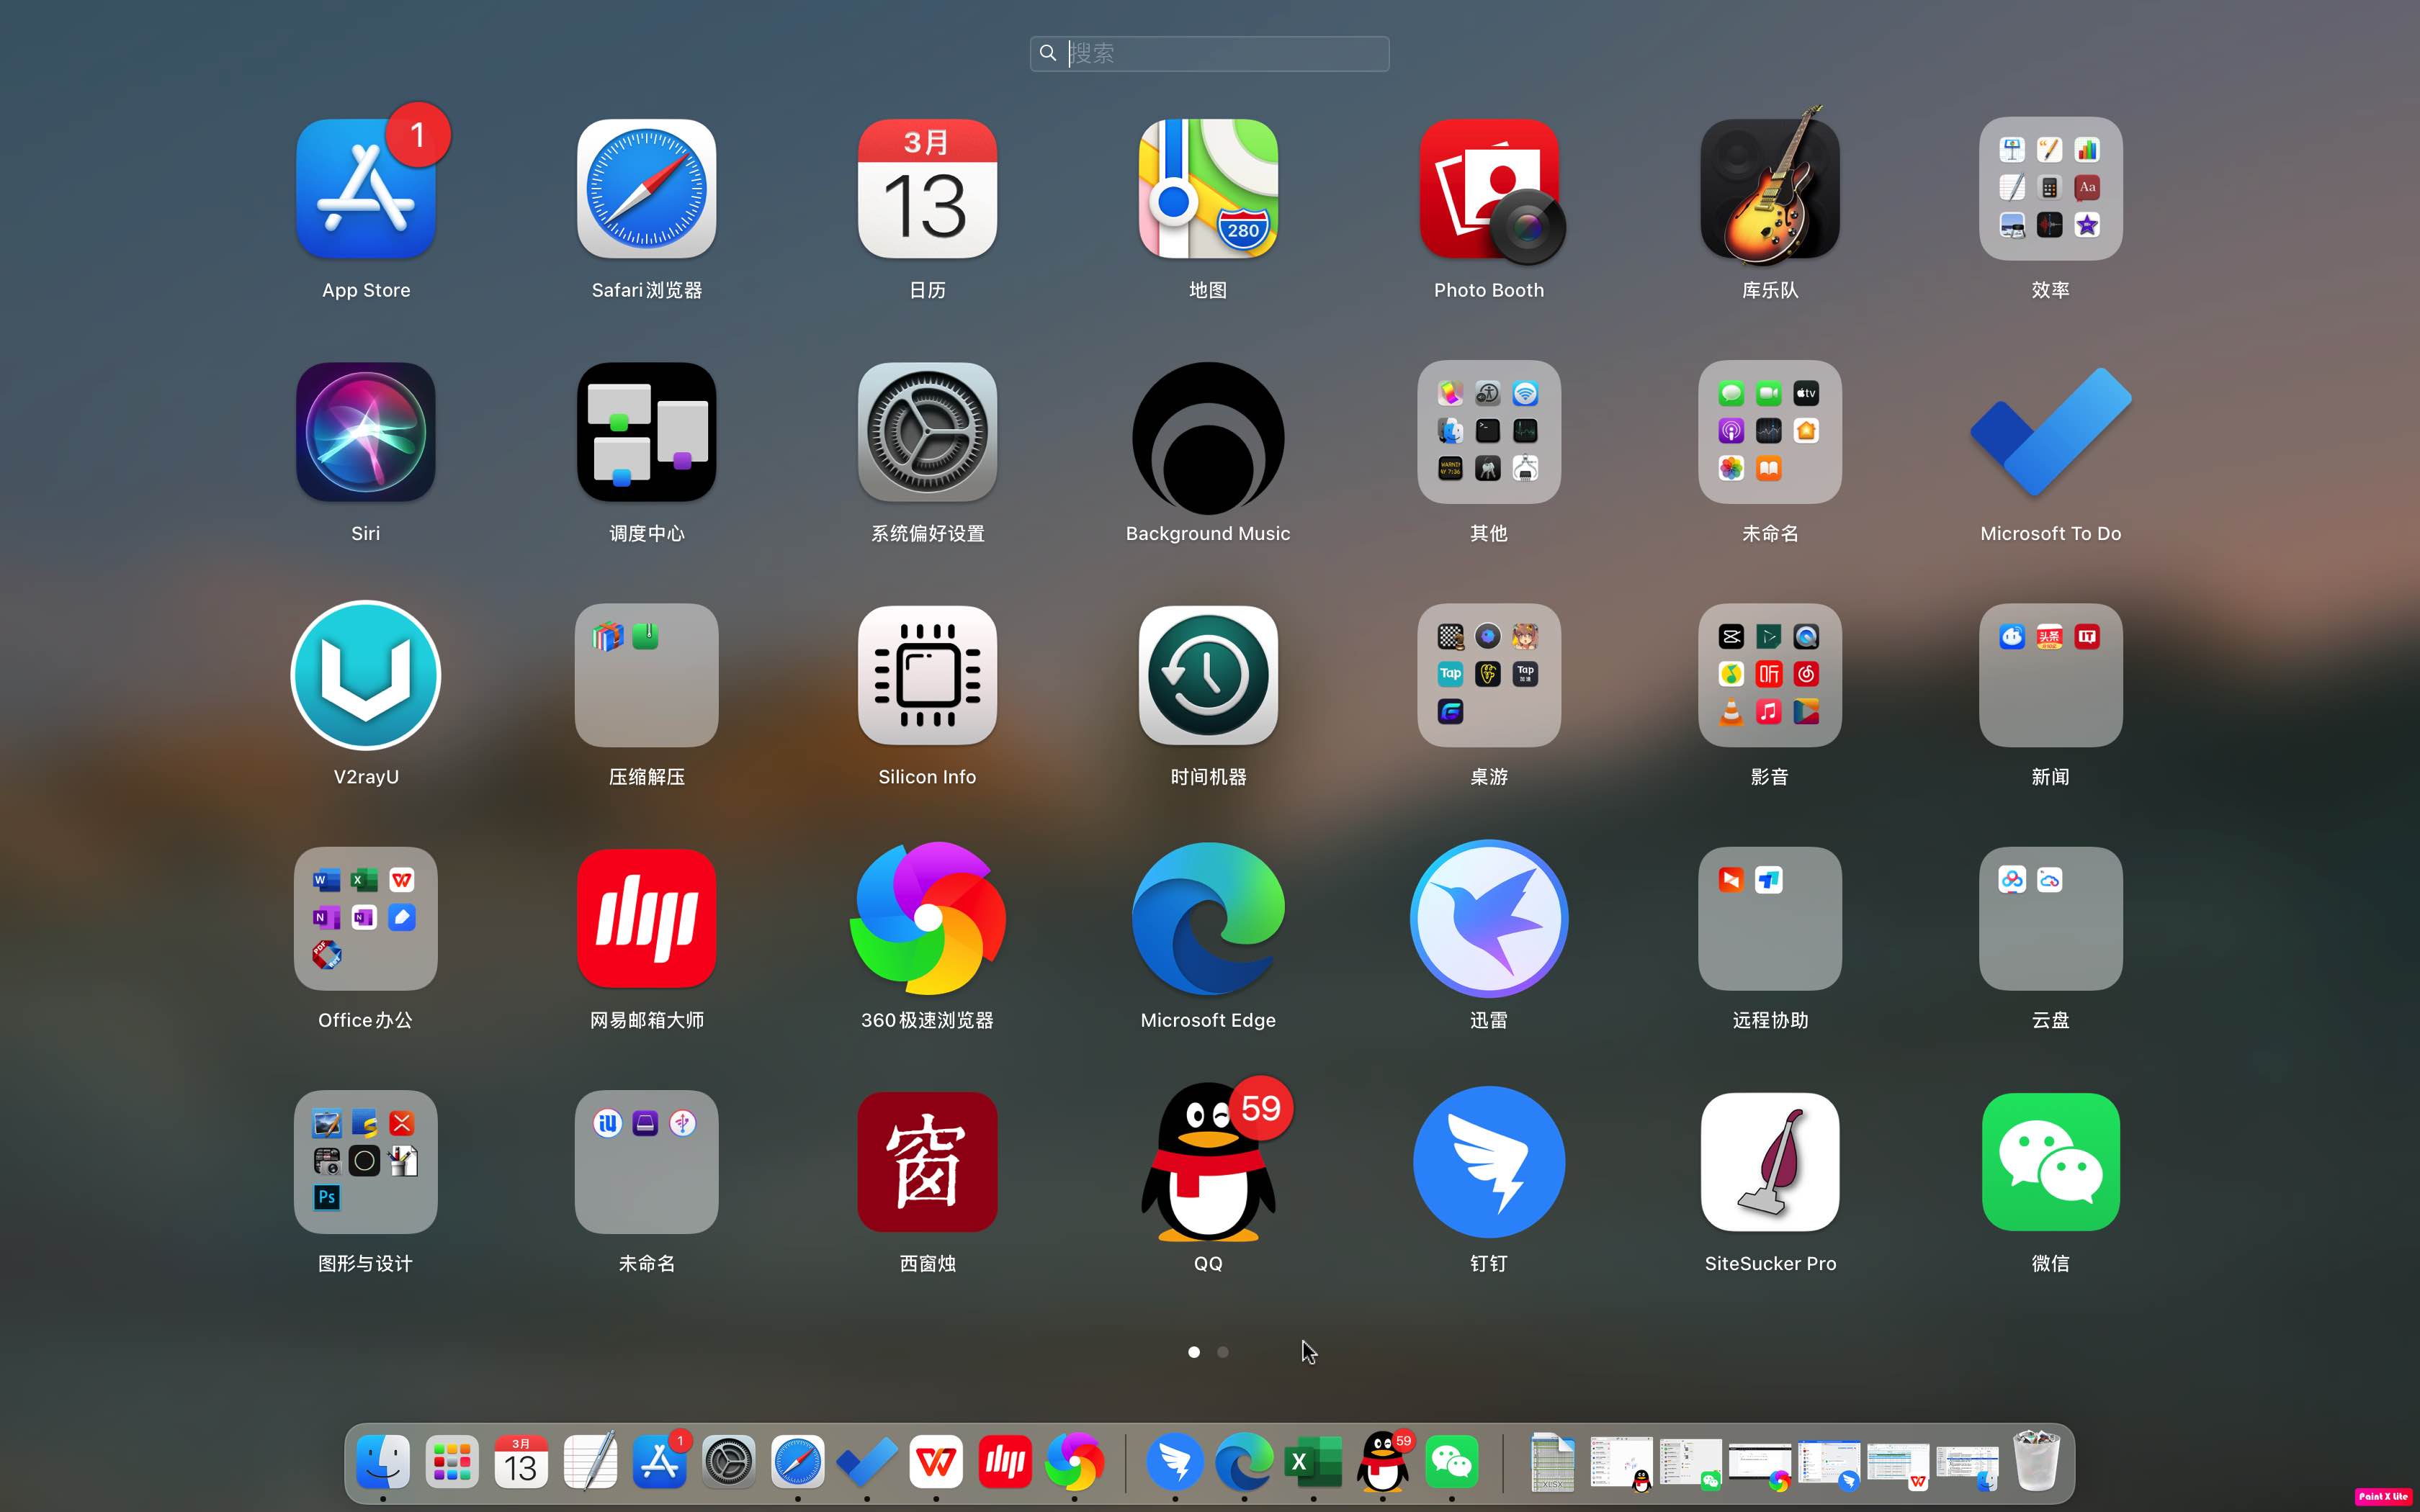Open Finder from the Dock
The width and height of the screenshot is (2420, 1512).
pos(383,1462)
